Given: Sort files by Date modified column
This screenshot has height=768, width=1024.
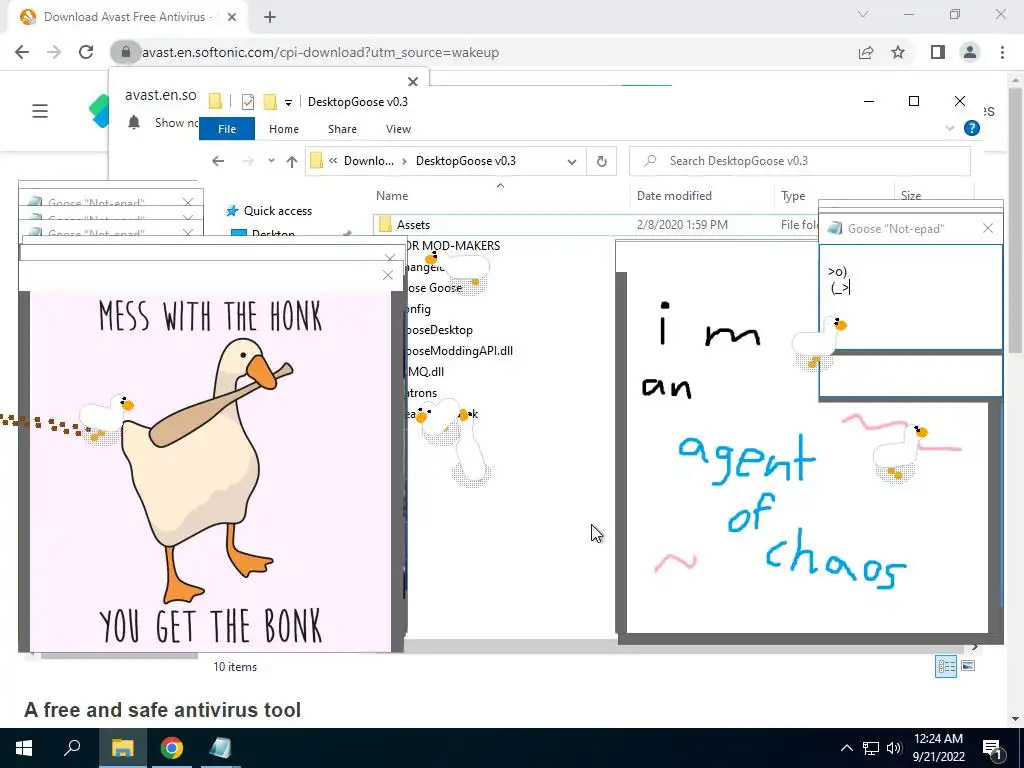Looking at the screenshot, I should (675, 196).
